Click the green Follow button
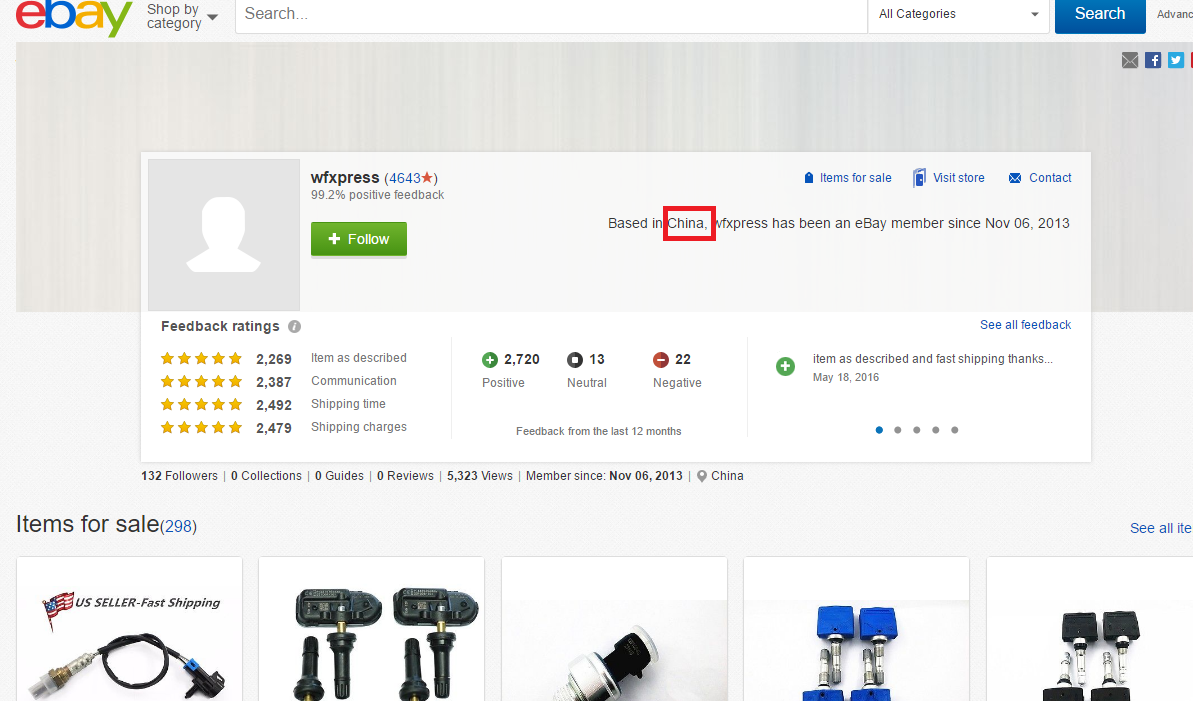1193x701 pixels. (358, 239)
